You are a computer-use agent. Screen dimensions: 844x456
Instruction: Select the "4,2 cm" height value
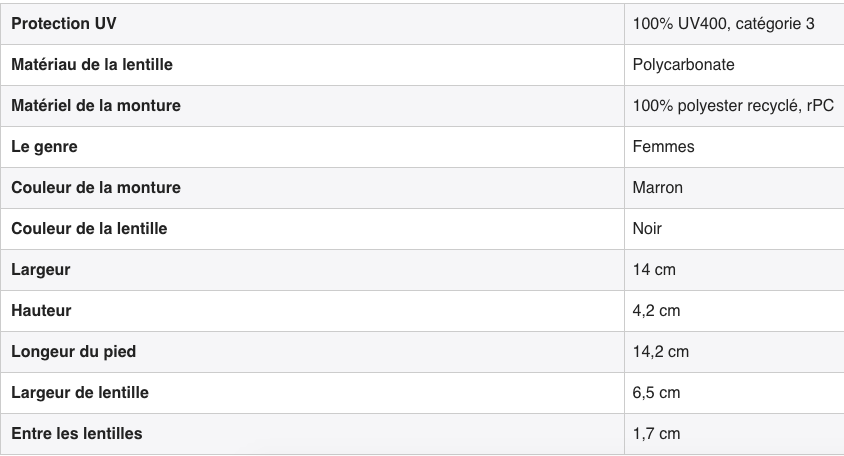[x=657, y=311]
